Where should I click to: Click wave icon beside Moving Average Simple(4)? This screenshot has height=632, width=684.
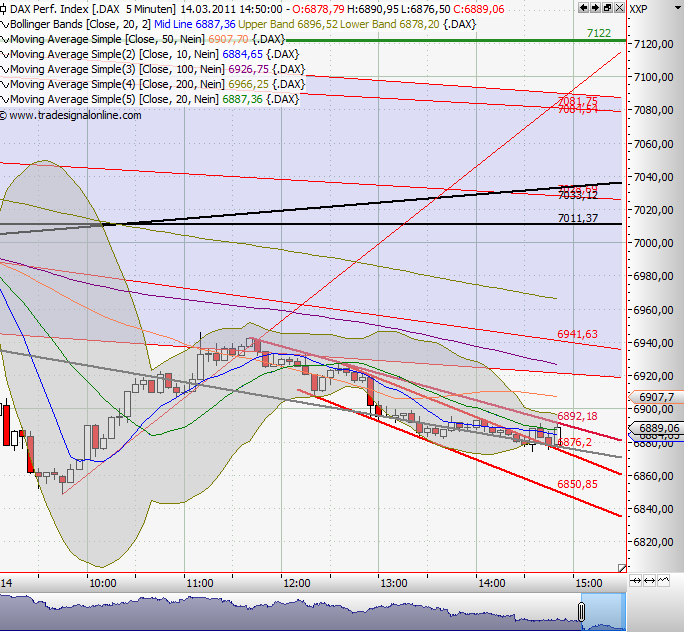point(5,84)
